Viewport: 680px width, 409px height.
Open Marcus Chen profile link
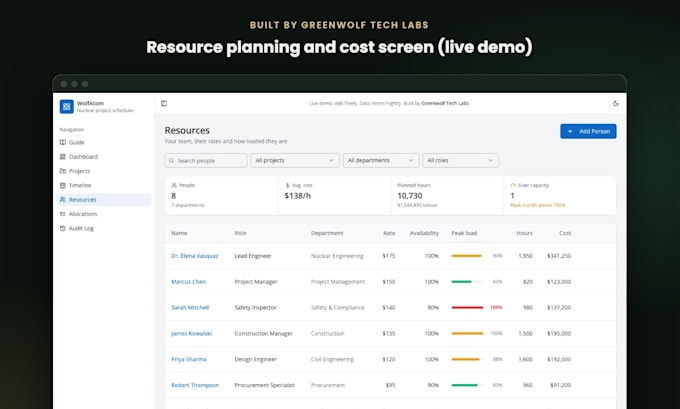click(x=189, y=281)
